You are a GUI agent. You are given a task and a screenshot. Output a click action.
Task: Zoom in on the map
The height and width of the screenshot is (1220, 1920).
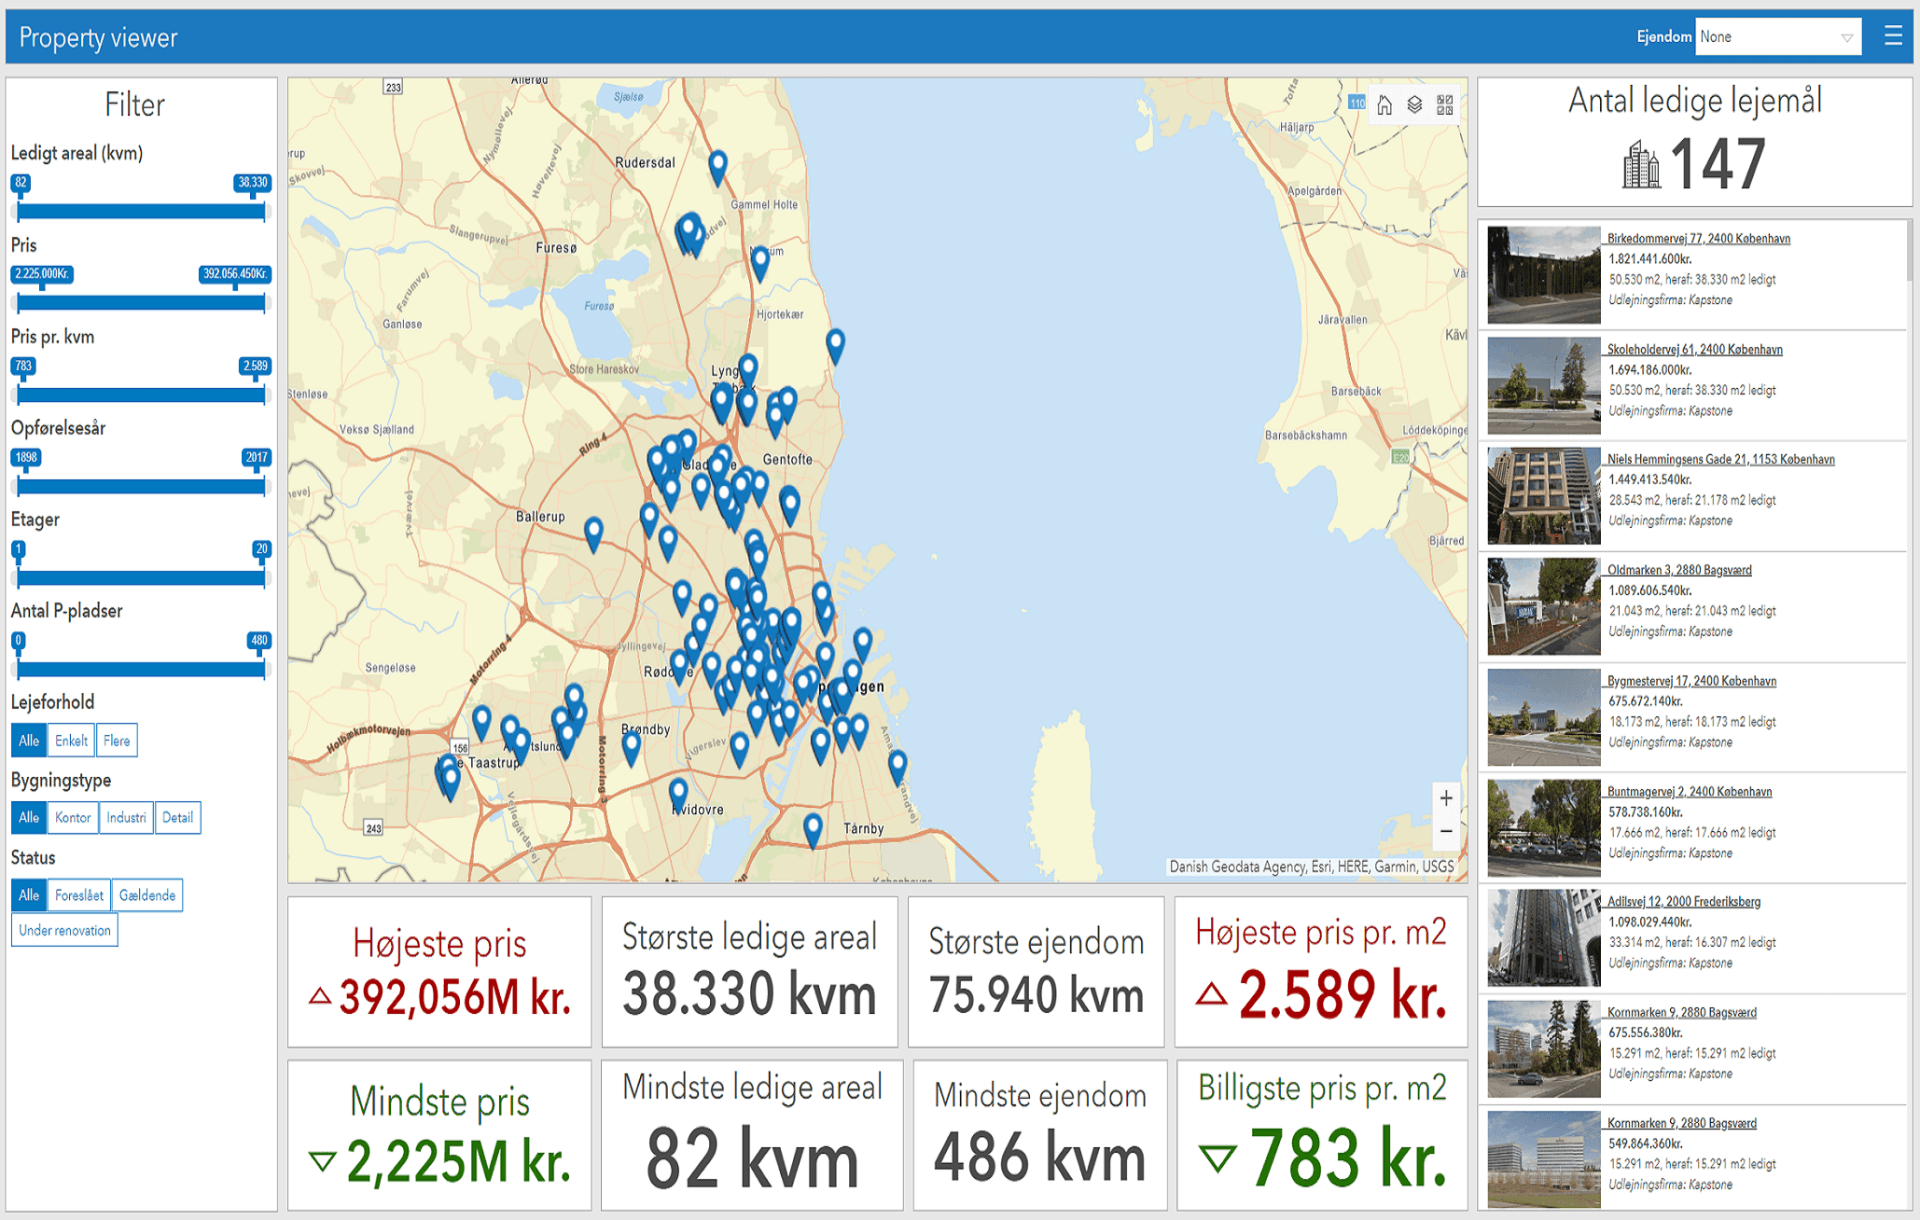point(1446,798)
